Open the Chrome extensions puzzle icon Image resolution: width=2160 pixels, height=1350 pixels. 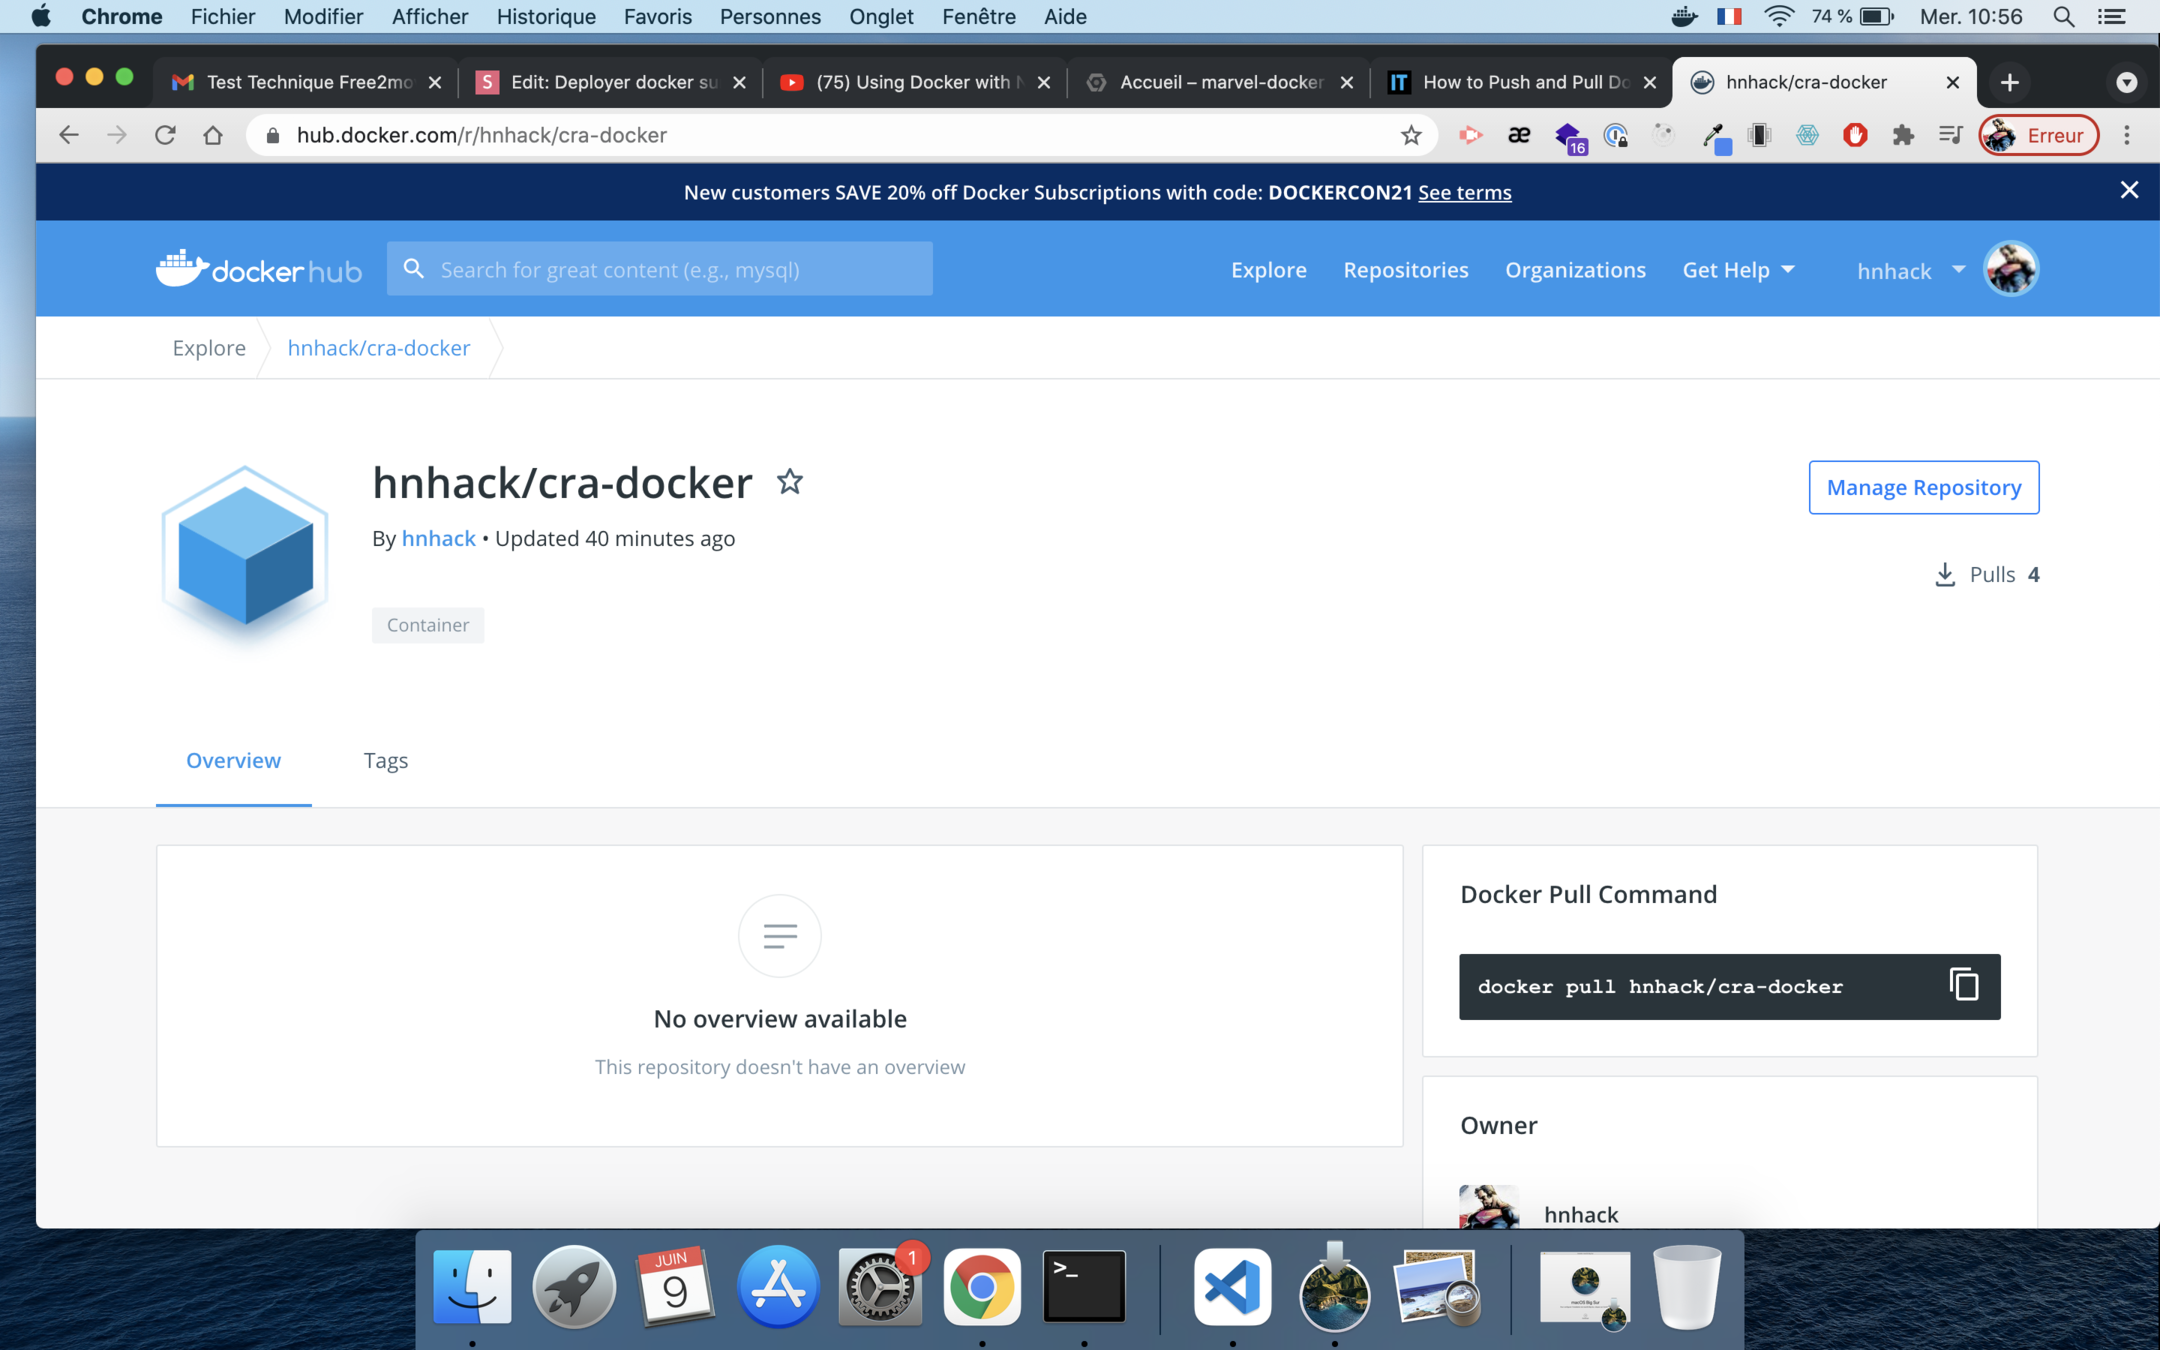point(1902,135)
